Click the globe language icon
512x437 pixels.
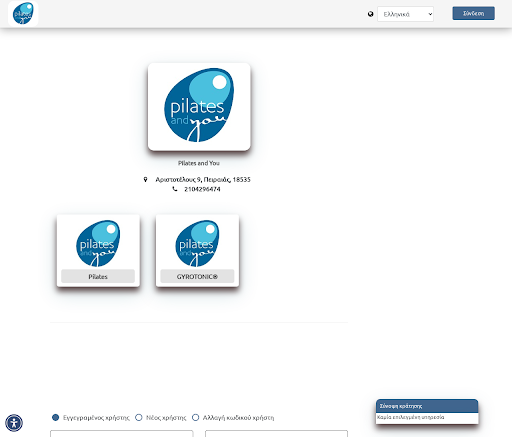370,14
